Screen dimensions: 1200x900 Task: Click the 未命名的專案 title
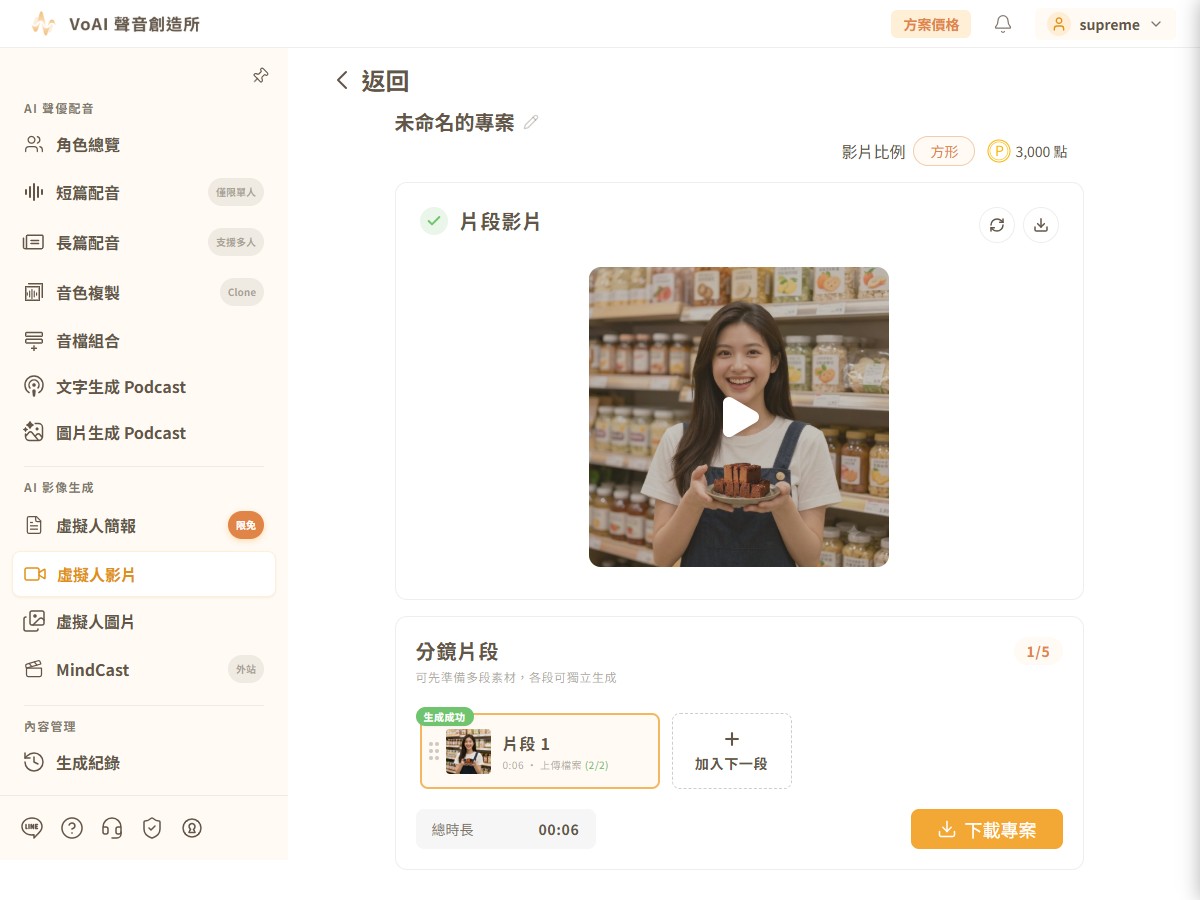click(455, 123)
